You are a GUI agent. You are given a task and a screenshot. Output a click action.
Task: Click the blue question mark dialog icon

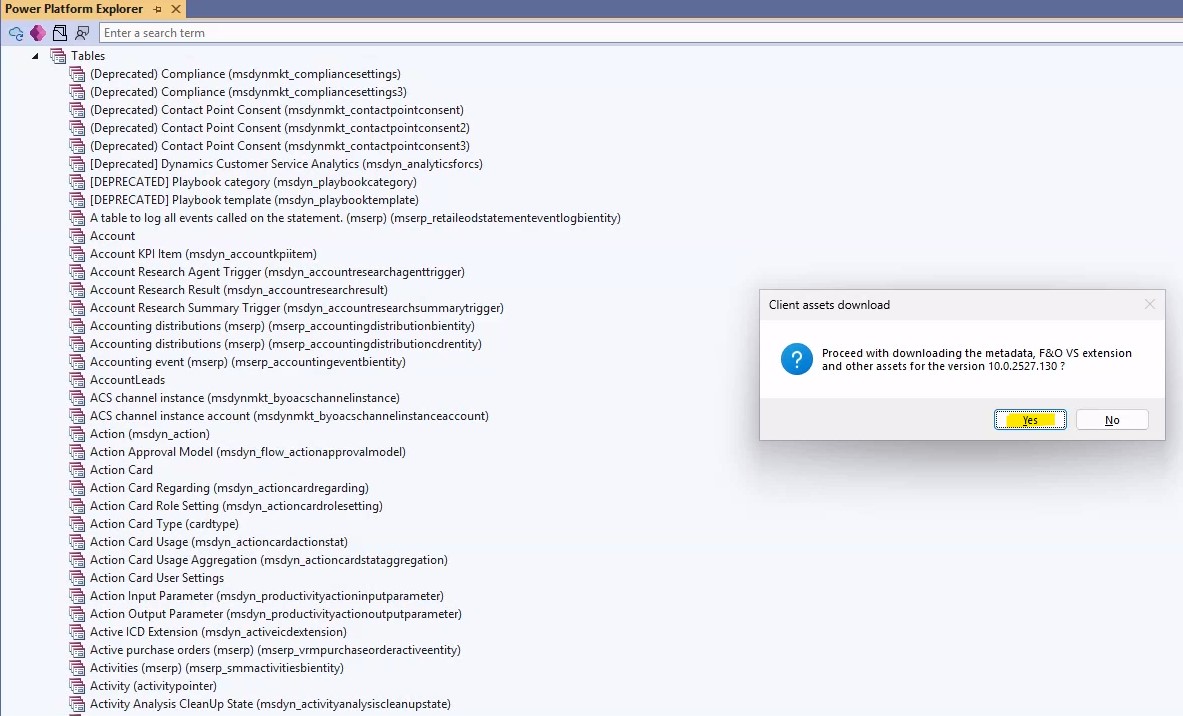click(797, 359)
